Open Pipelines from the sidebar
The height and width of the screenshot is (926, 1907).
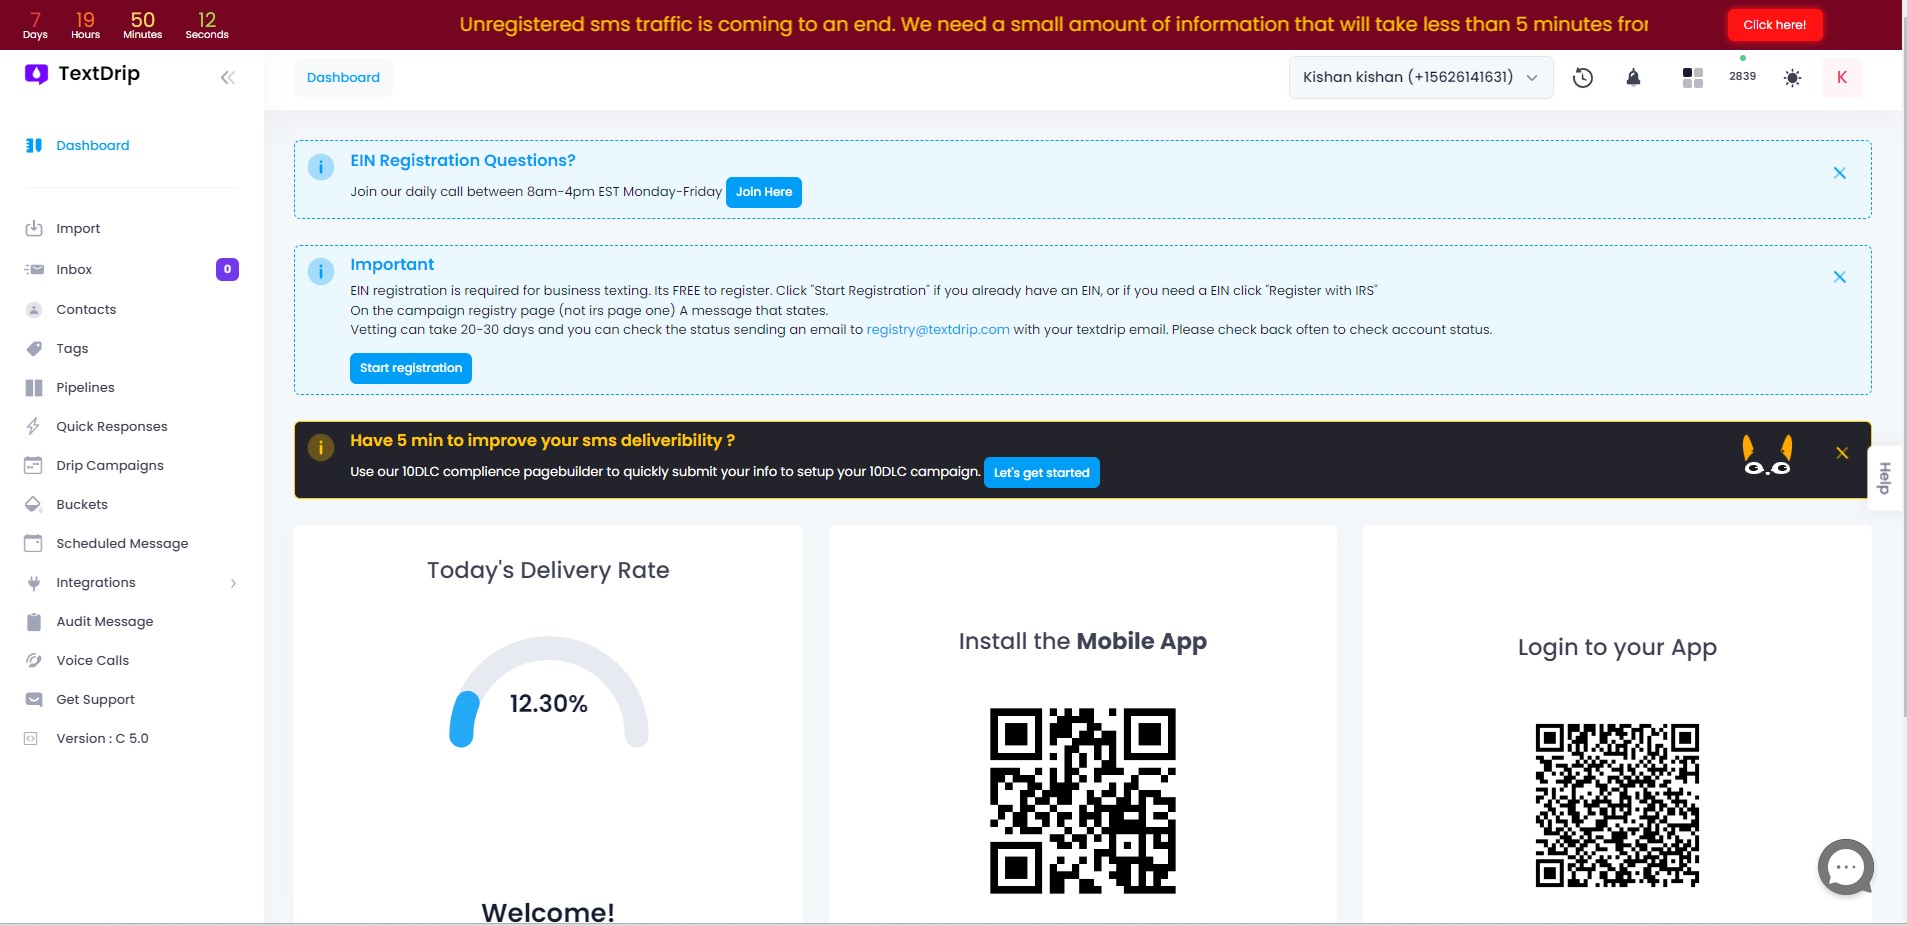[85, 387]
